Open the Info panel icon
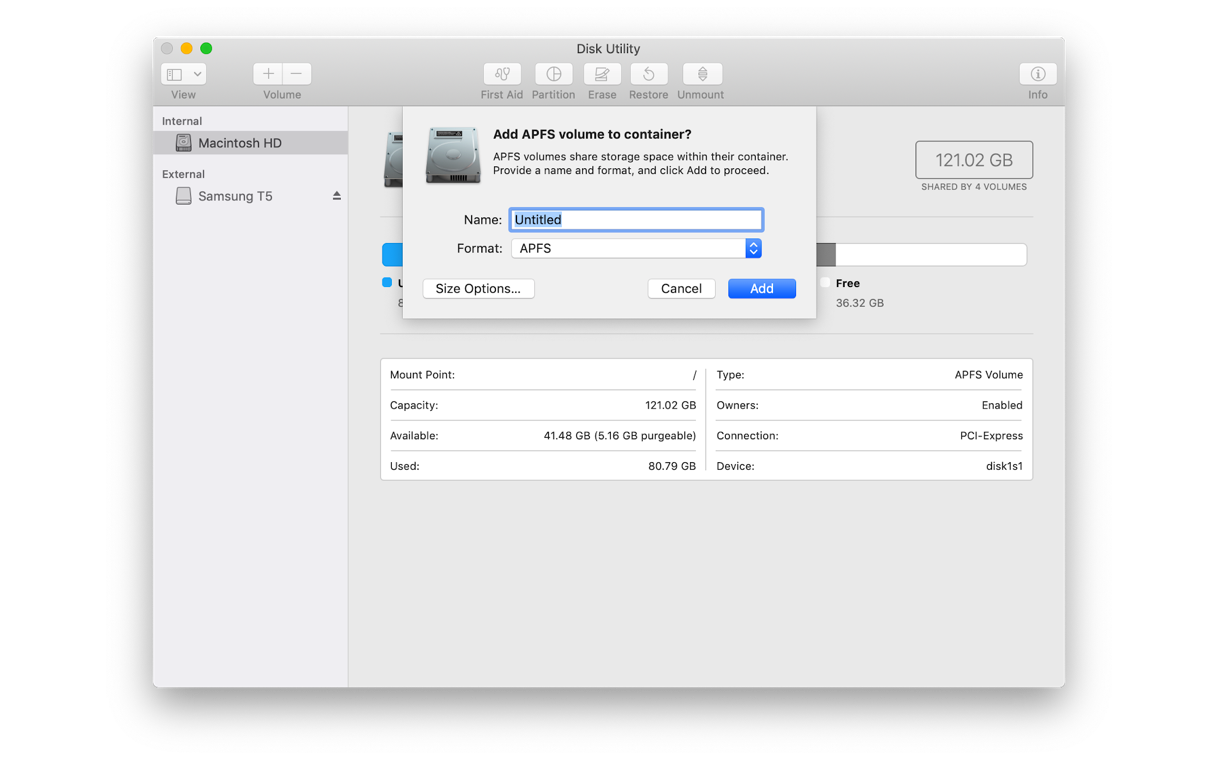1216x760 pixels. click(x=1038, y=74)
